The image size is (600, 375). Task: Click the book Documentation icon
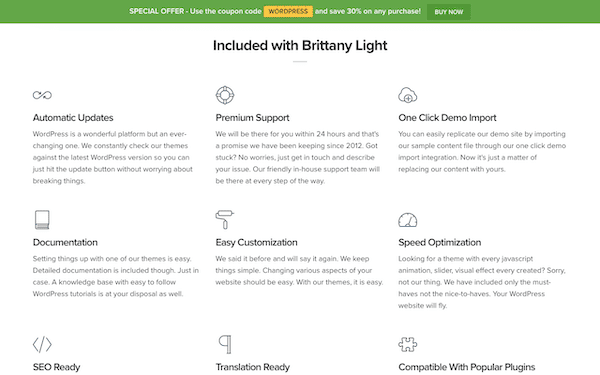pos(42,220)
